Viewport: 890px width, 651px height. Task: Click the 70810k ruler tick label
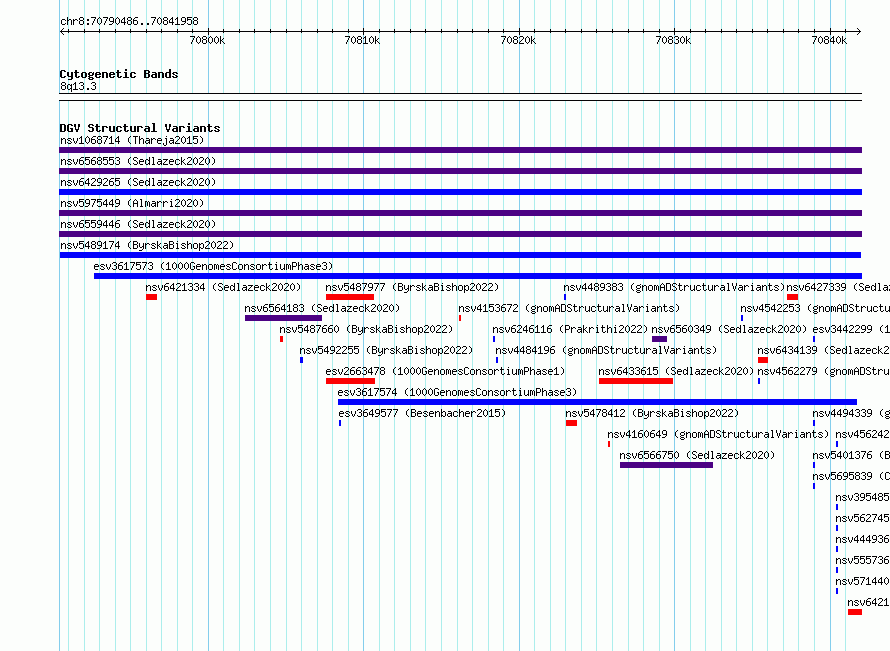pyautogui.click(x=362, y=40)
